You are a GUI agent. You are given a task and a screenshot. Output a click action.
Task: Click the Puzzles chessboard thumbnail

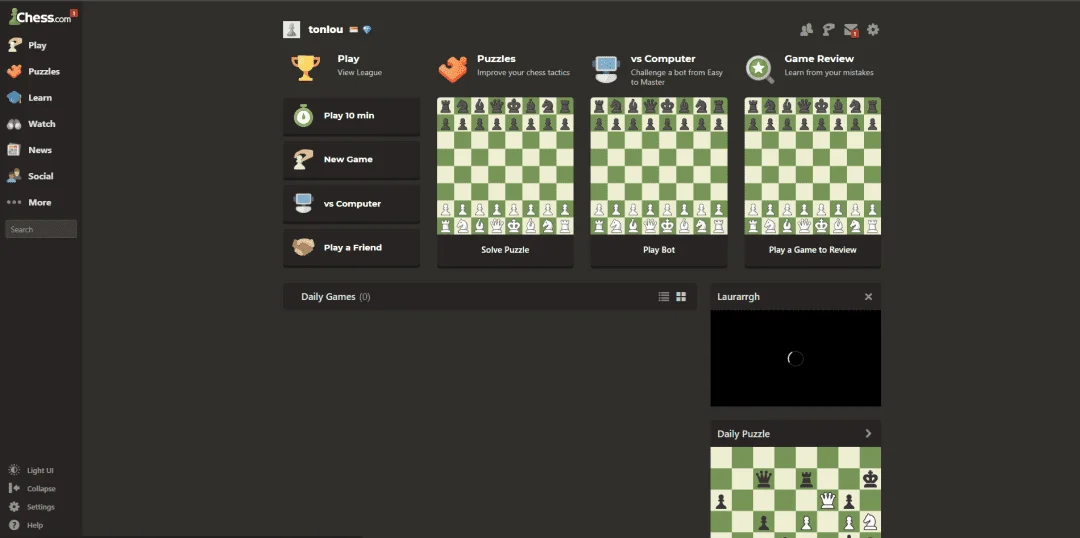pyautogui.click(x=505, y=166)
